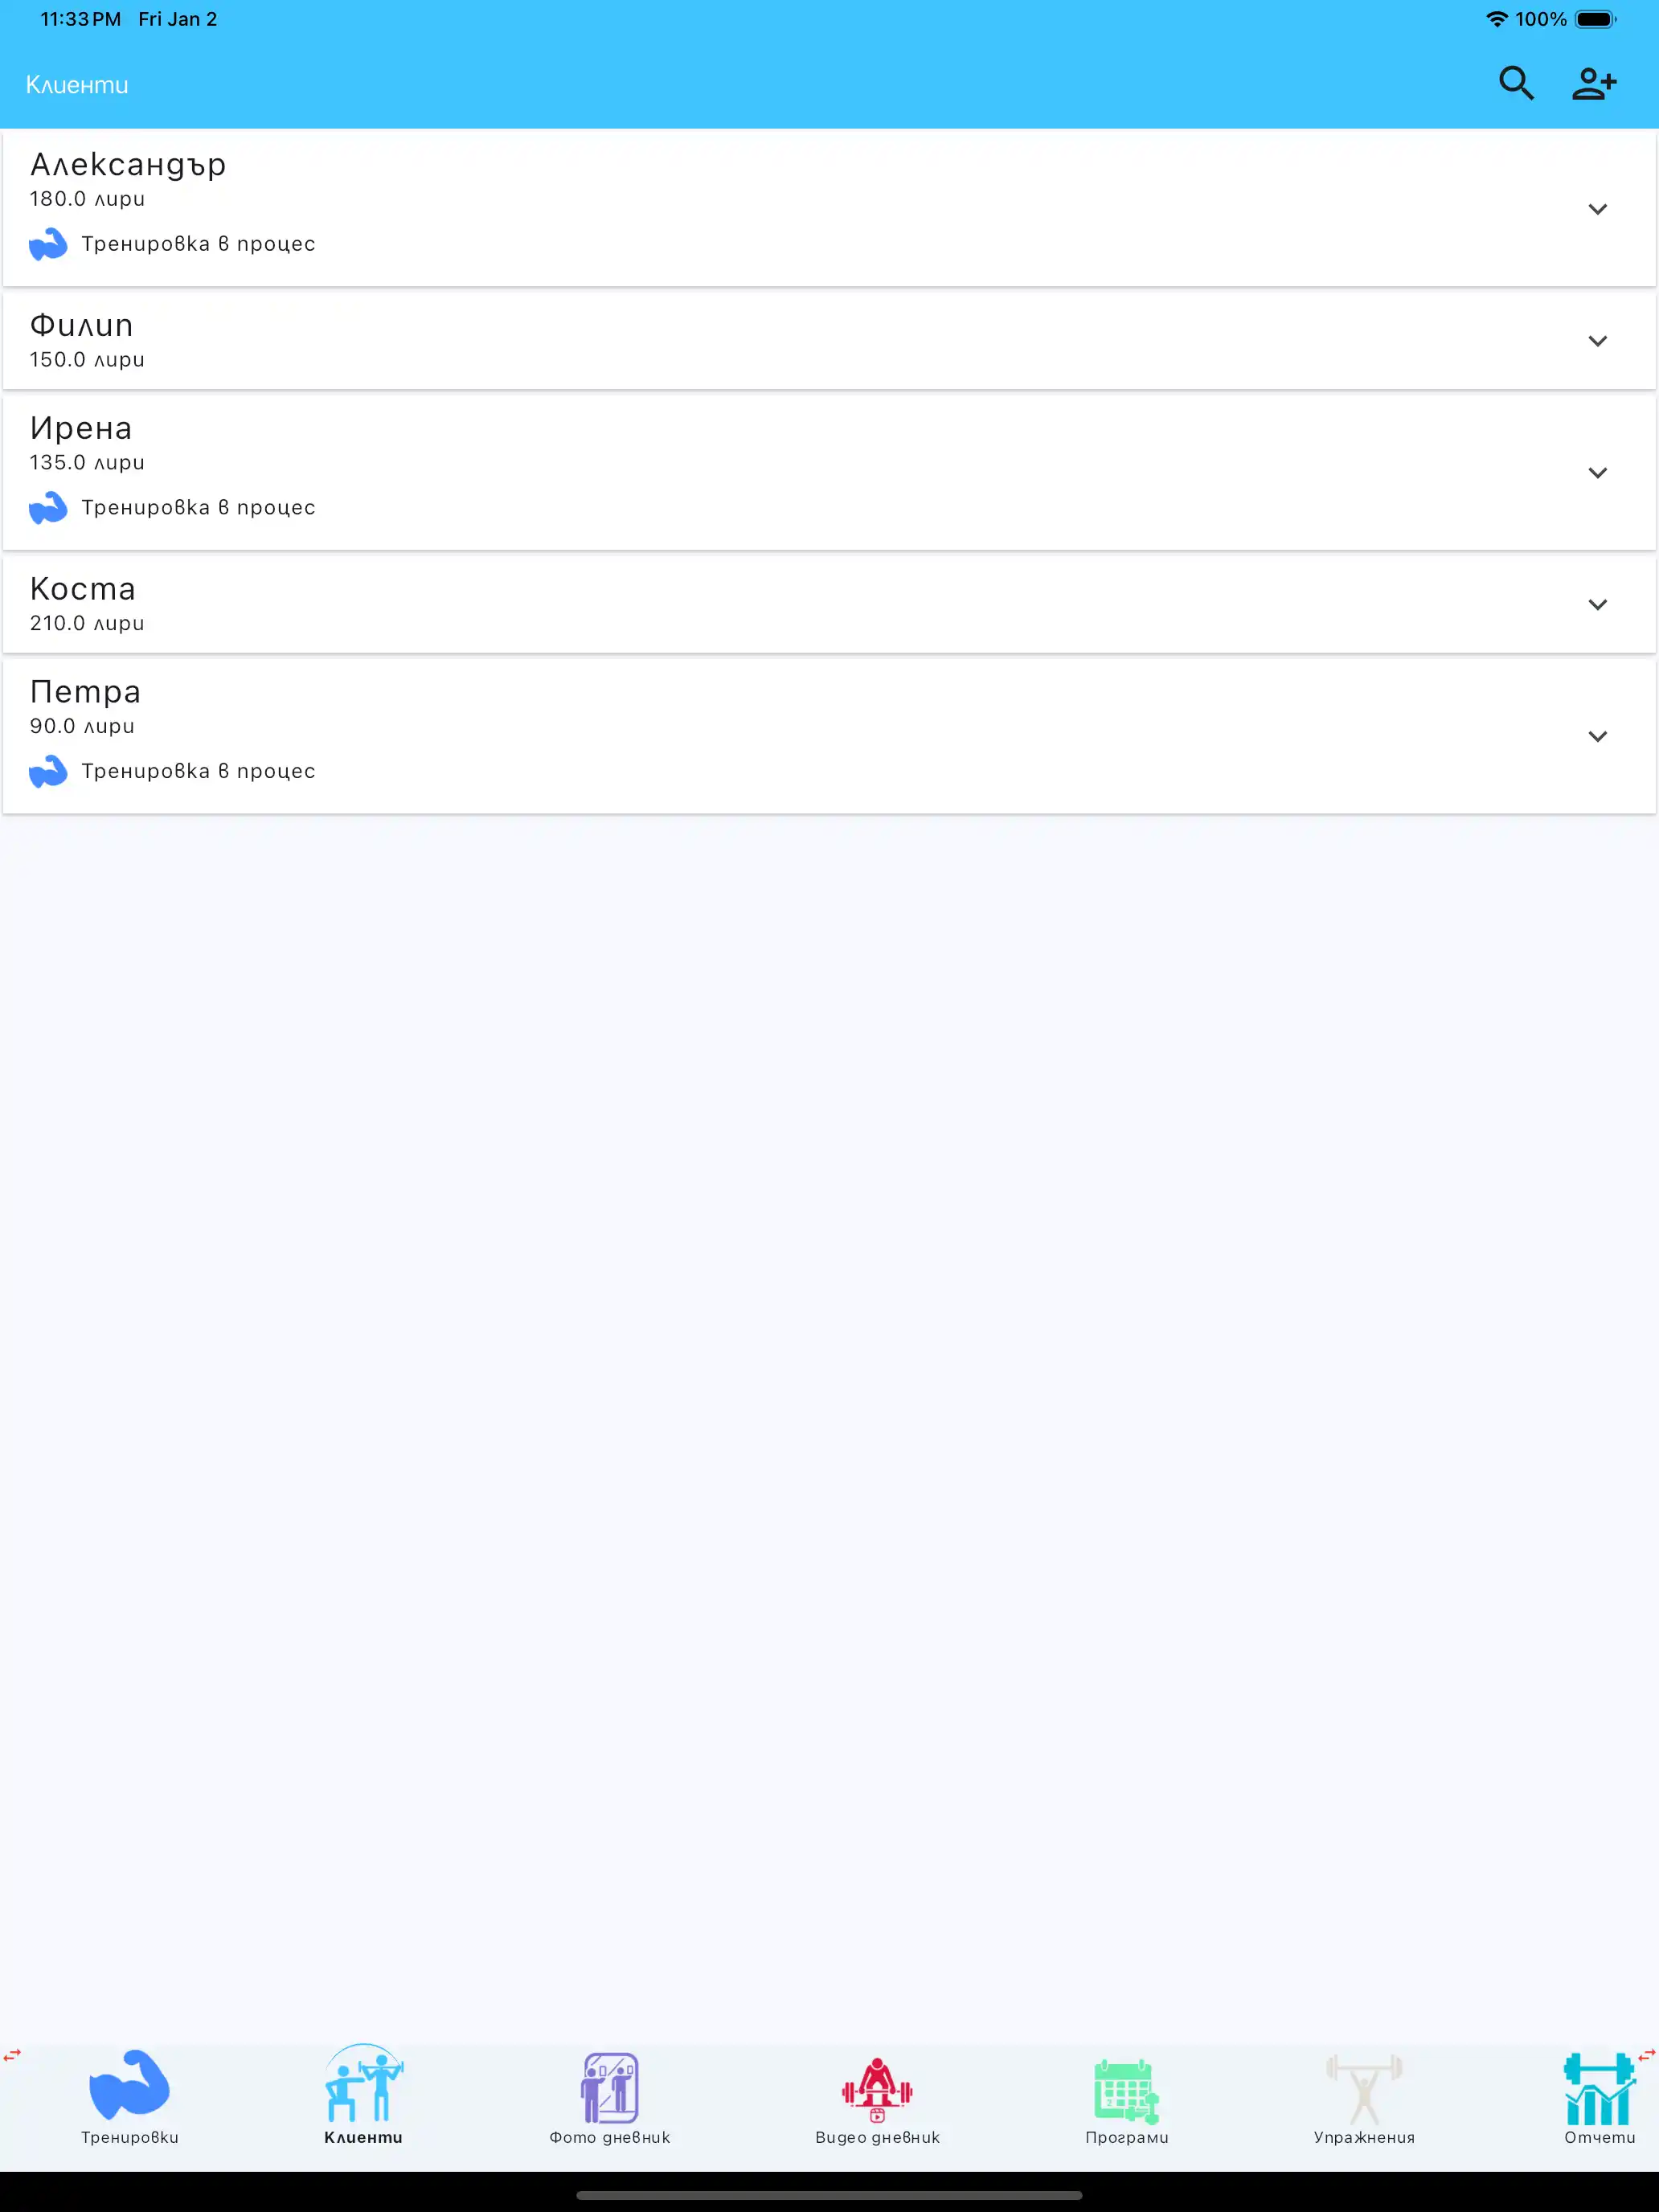
Task: Open Тренировка в процес for Петра
Action: click(x=199, y=771)
